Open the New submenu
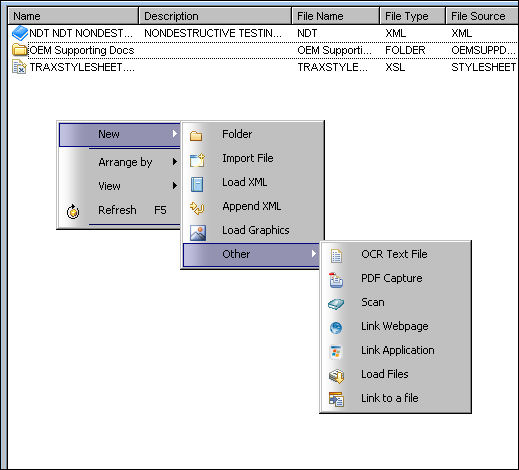The height and width of the screenshot is (470, 519). [120, 135]
